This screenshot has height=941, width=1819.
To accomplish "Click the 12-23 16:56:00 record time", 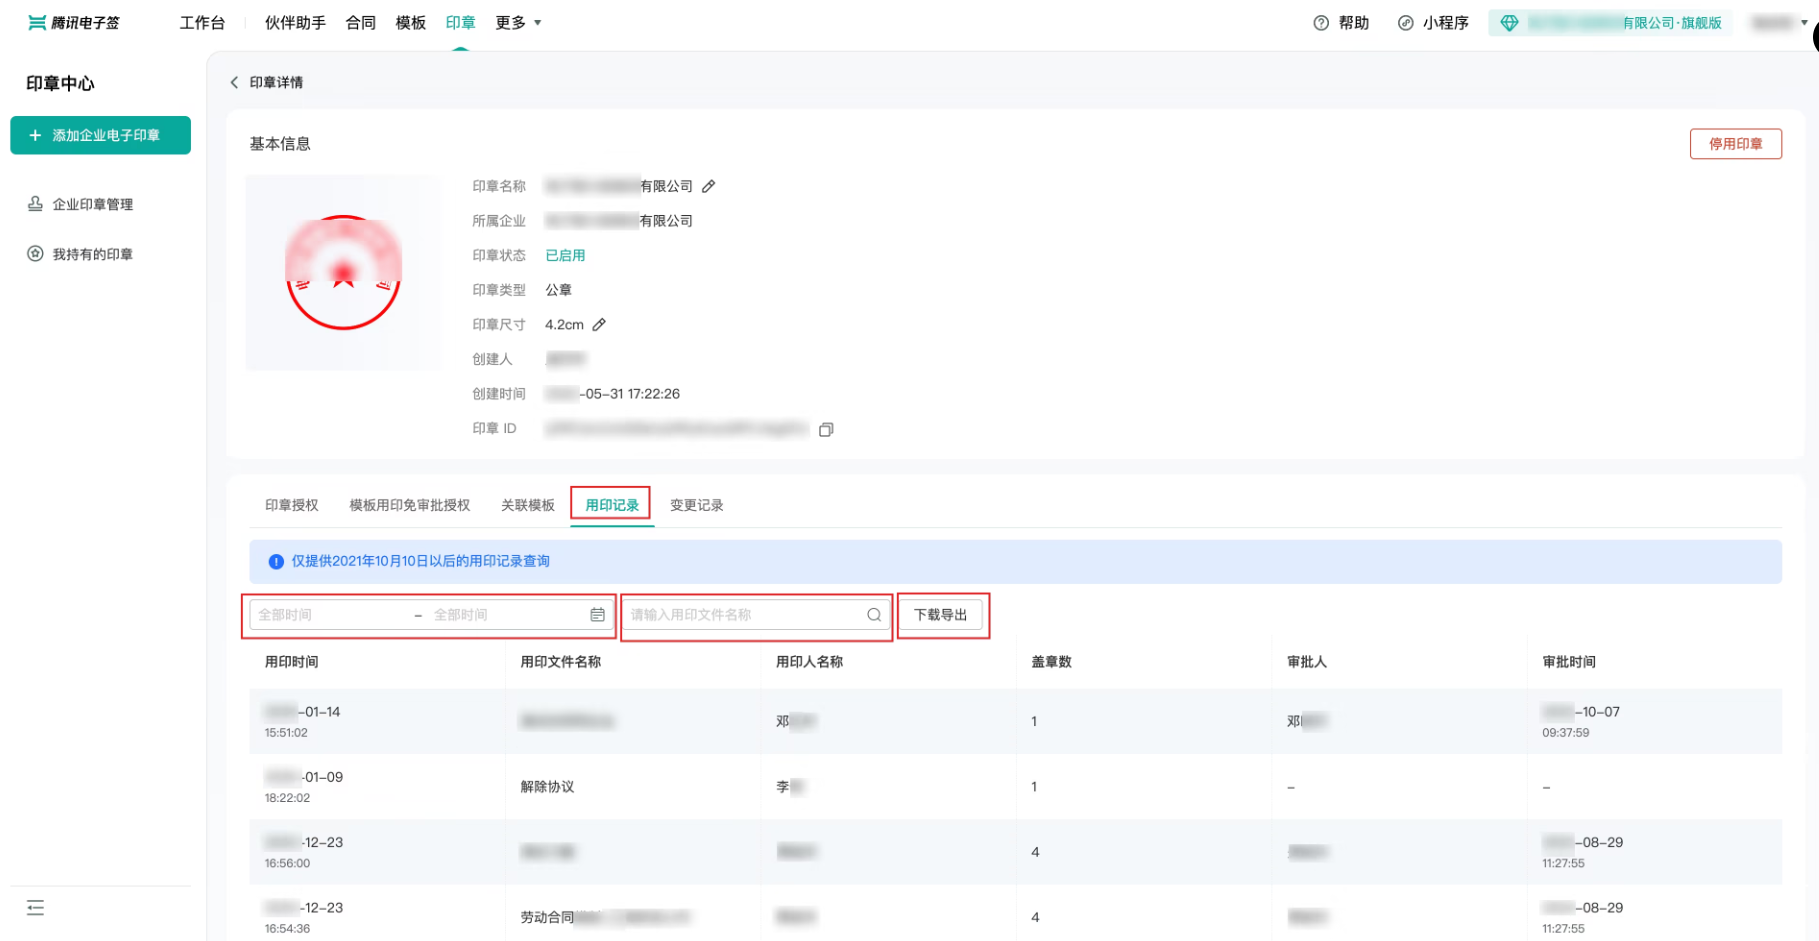I will point(304,852).
